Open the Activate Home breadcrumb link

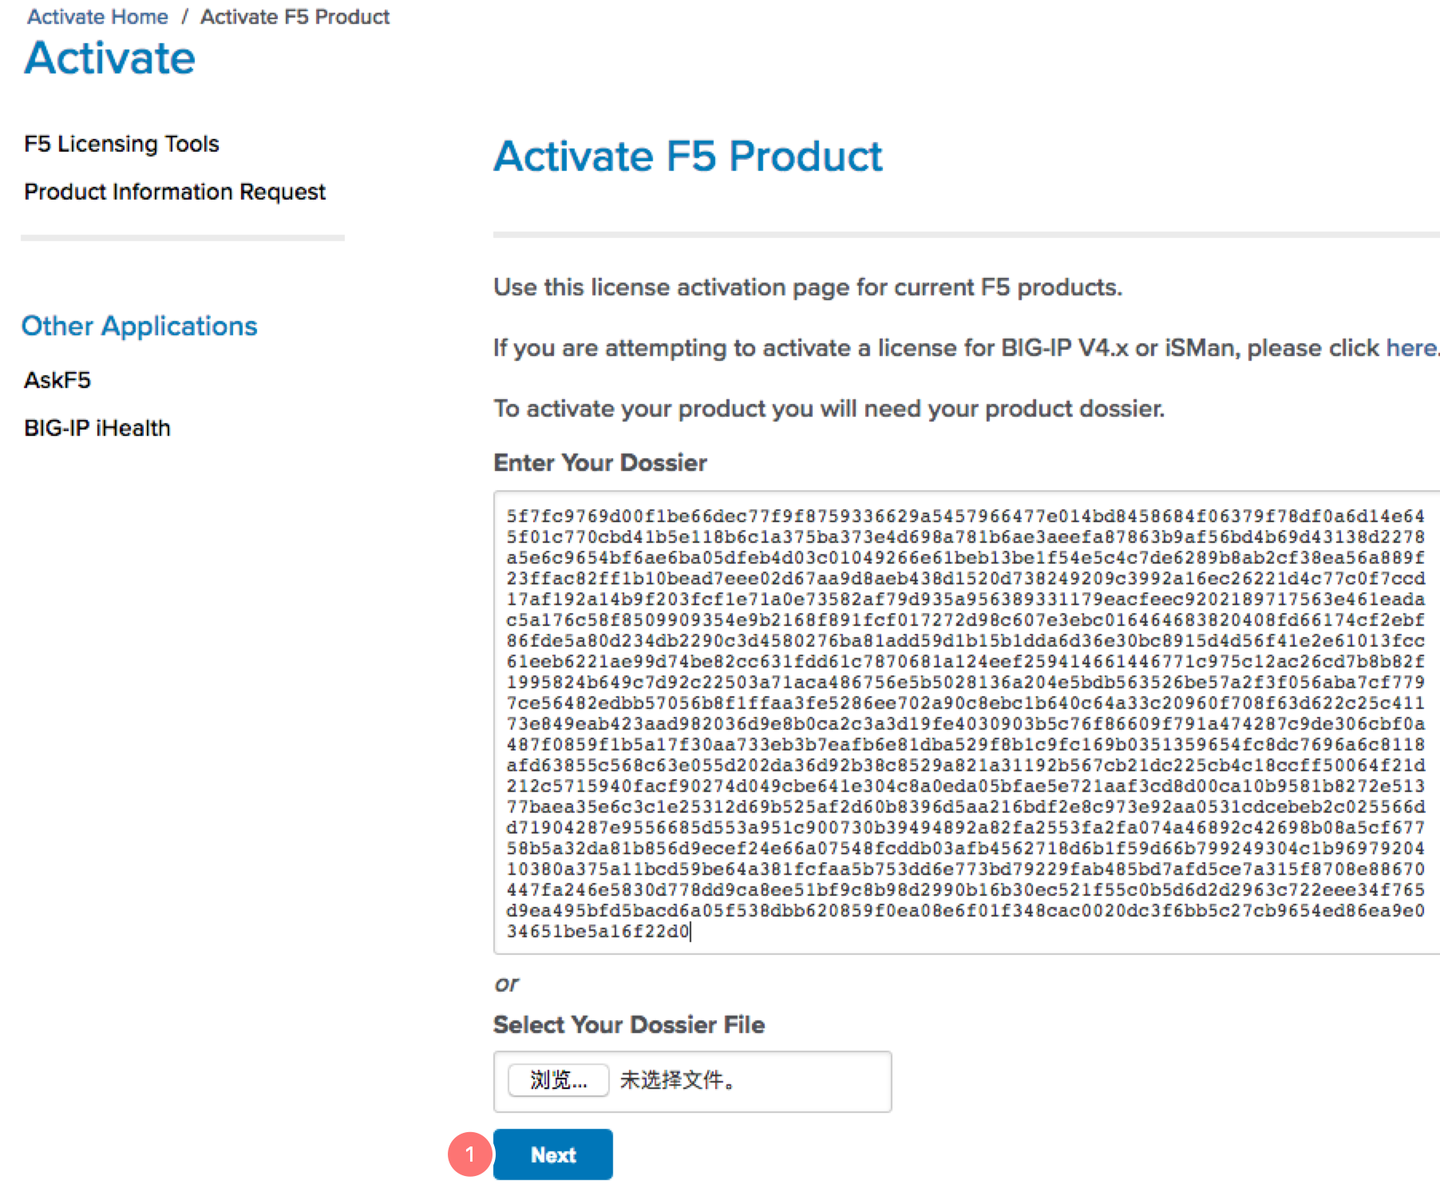point(97,17)
